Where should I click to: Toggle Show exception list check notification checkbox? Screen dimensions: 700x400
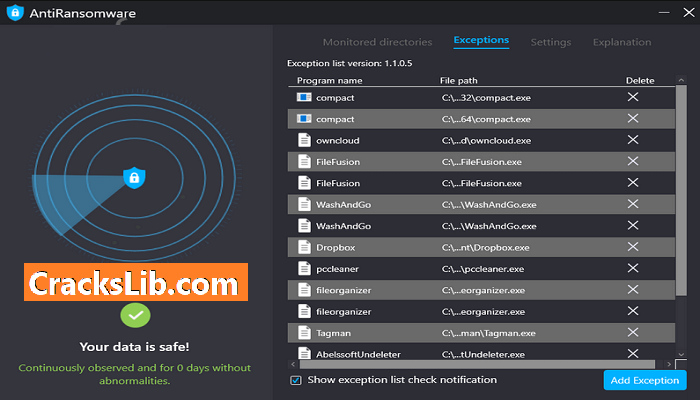pyautogui.click(x=296, y=380)
